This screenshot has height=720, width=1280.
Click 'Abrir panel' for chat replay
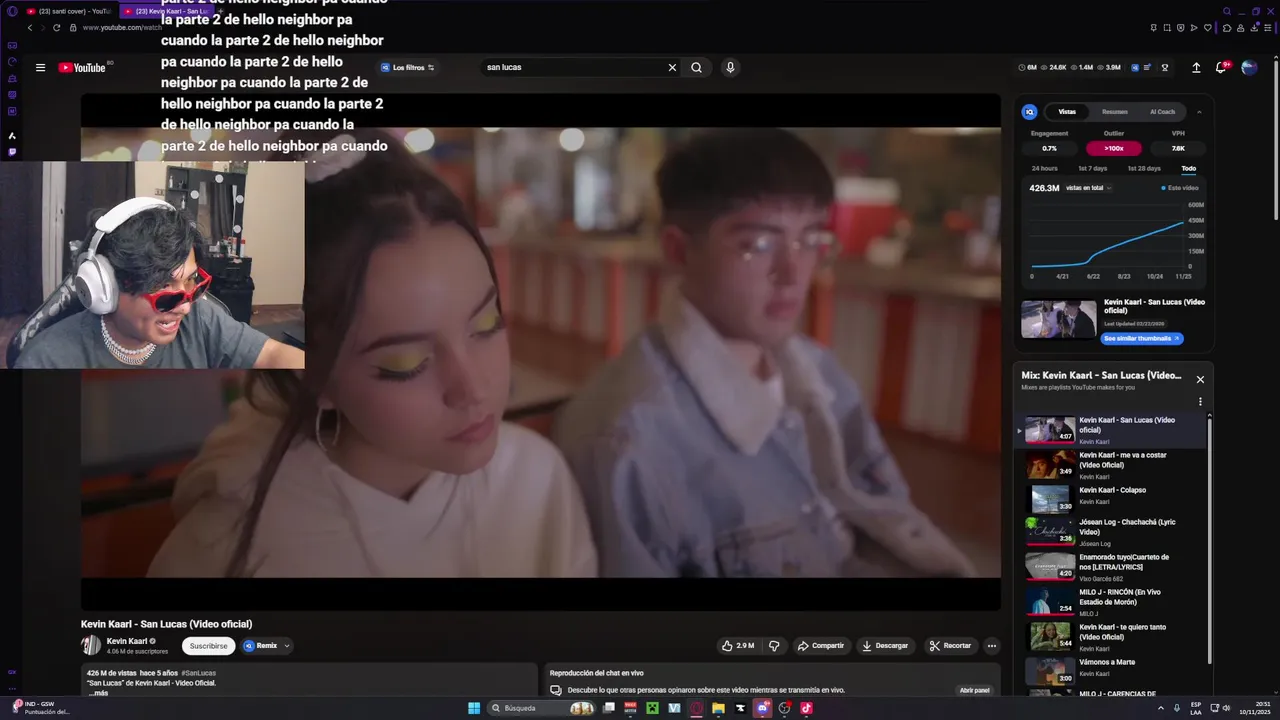pos(975,690)
